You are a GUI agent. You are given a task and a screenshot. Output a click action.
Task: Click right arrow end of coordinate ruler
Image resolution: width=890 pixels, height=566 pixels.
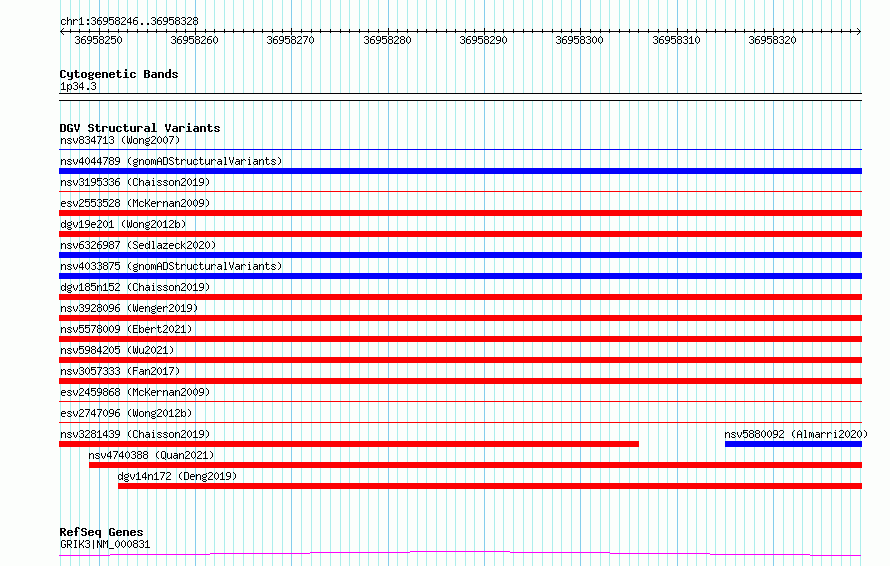[x=859, y=31]
